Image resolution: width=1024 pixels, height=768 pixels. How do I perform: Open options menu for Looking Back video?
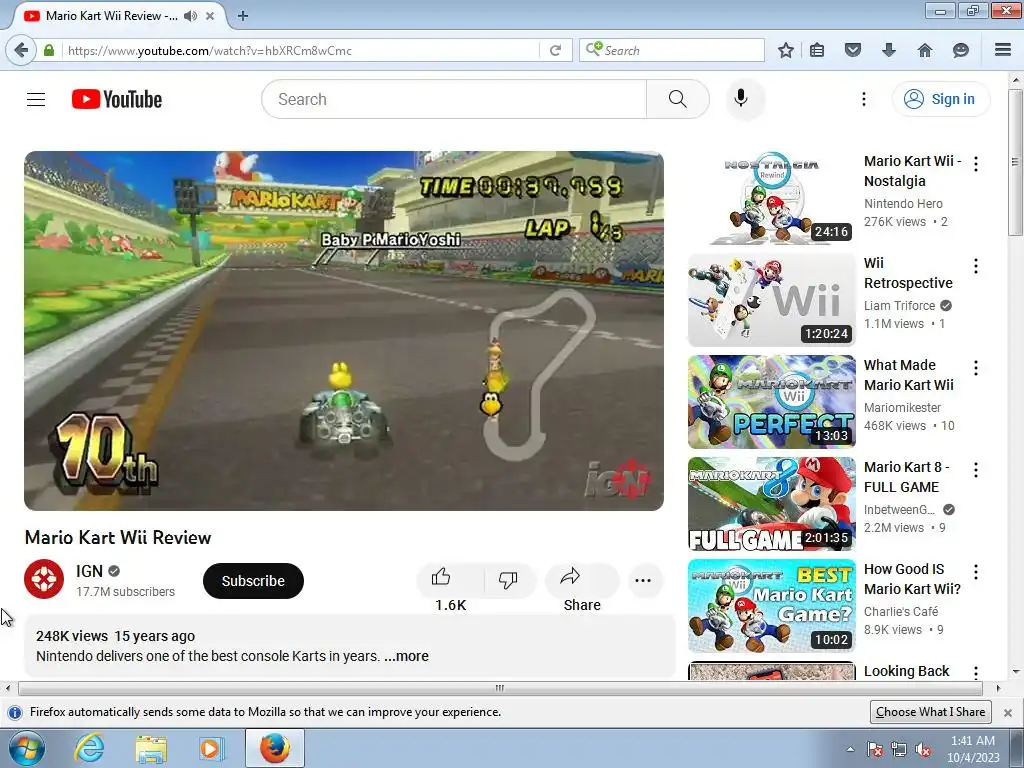(x=976, y=673)
